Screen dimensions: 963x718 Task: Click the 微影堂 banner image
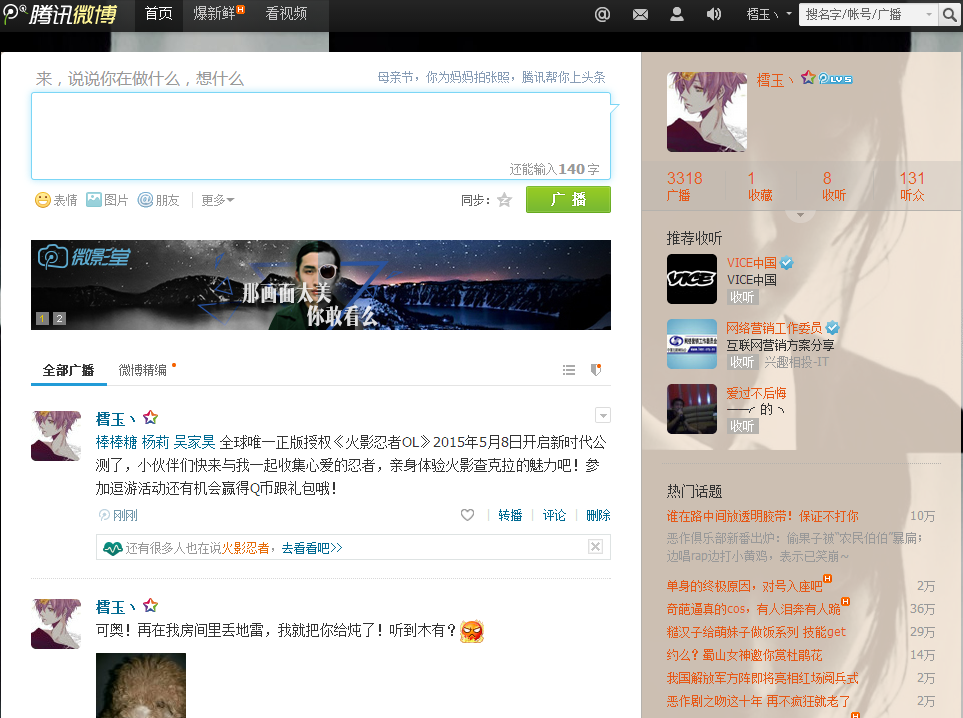click(x=321, y=284)
